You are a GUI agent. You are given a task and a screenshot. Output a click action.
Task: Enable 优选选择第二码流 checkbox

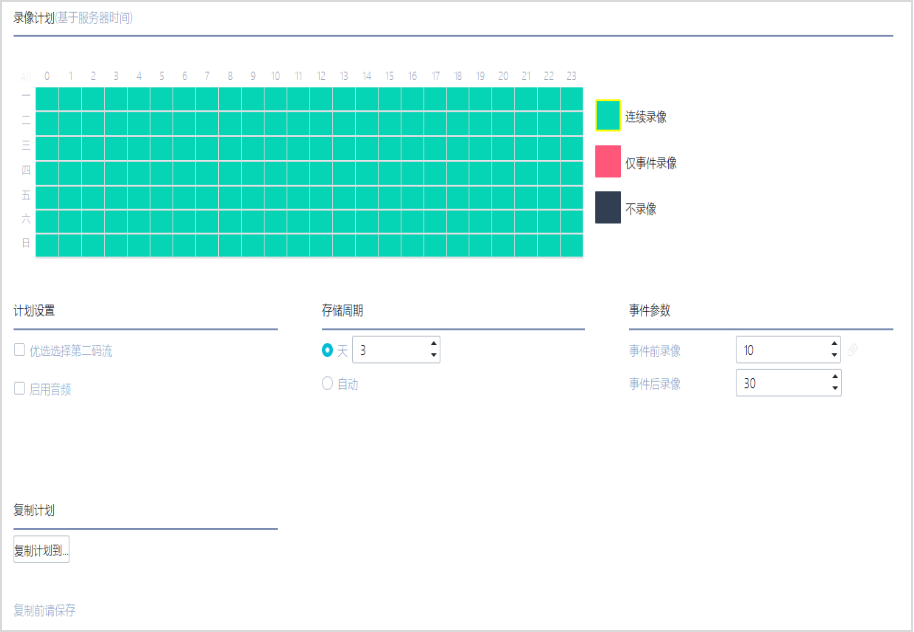[19, 350]
